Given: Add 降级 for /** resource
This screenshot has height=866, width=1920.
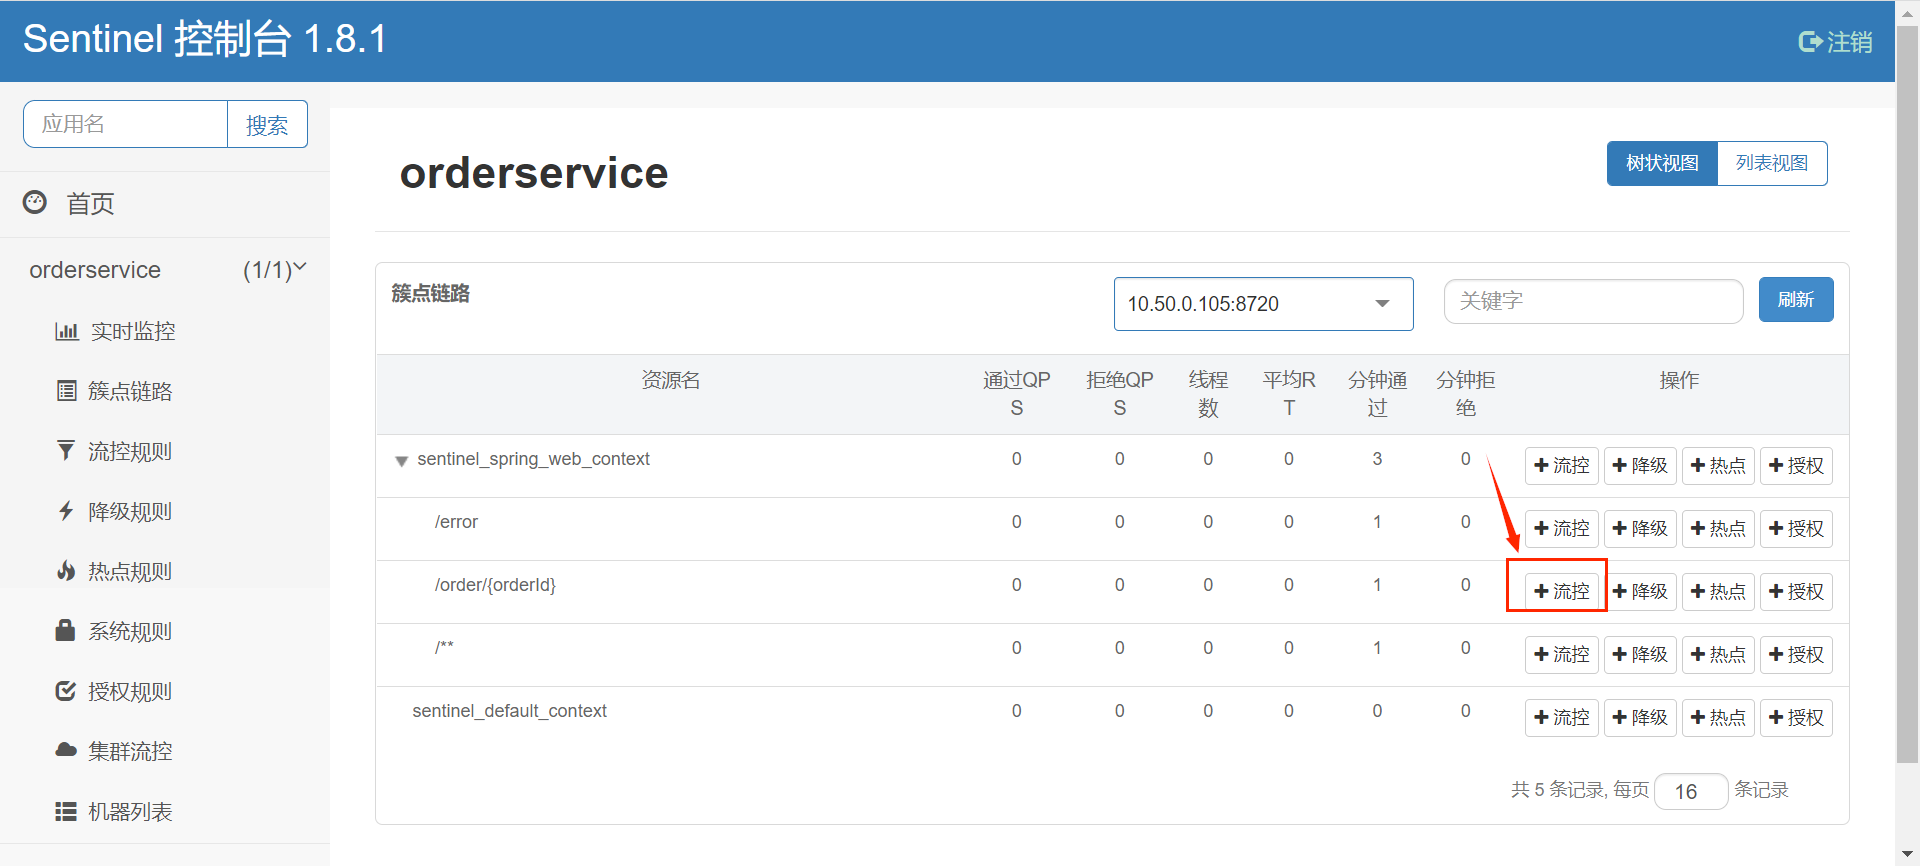Looking at the screenshot, I should tap(1640, 654).
